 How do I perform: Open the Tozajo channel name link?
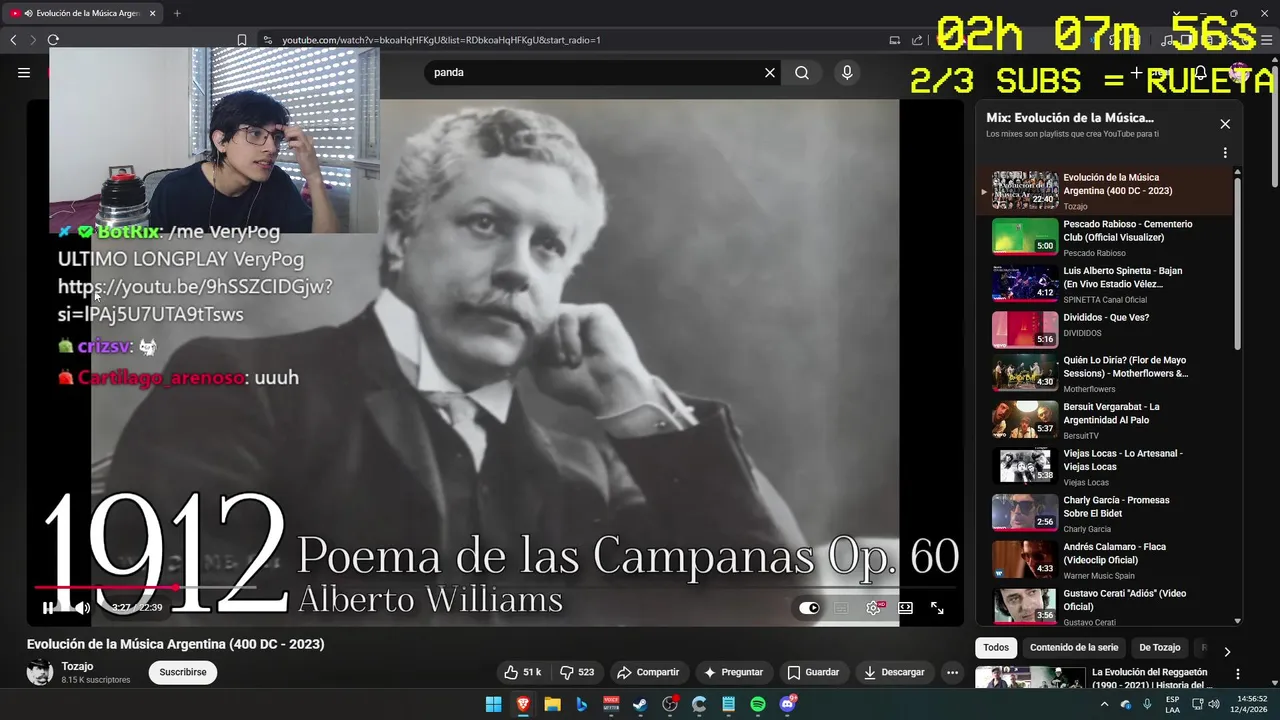pyautogui.click(x=77, y=666)
